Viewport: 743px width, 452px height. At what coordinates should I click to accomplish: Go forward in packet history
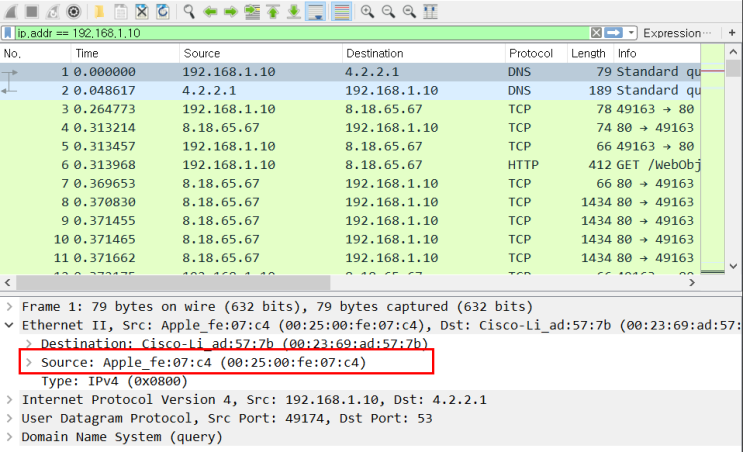[x=231, y=11]
